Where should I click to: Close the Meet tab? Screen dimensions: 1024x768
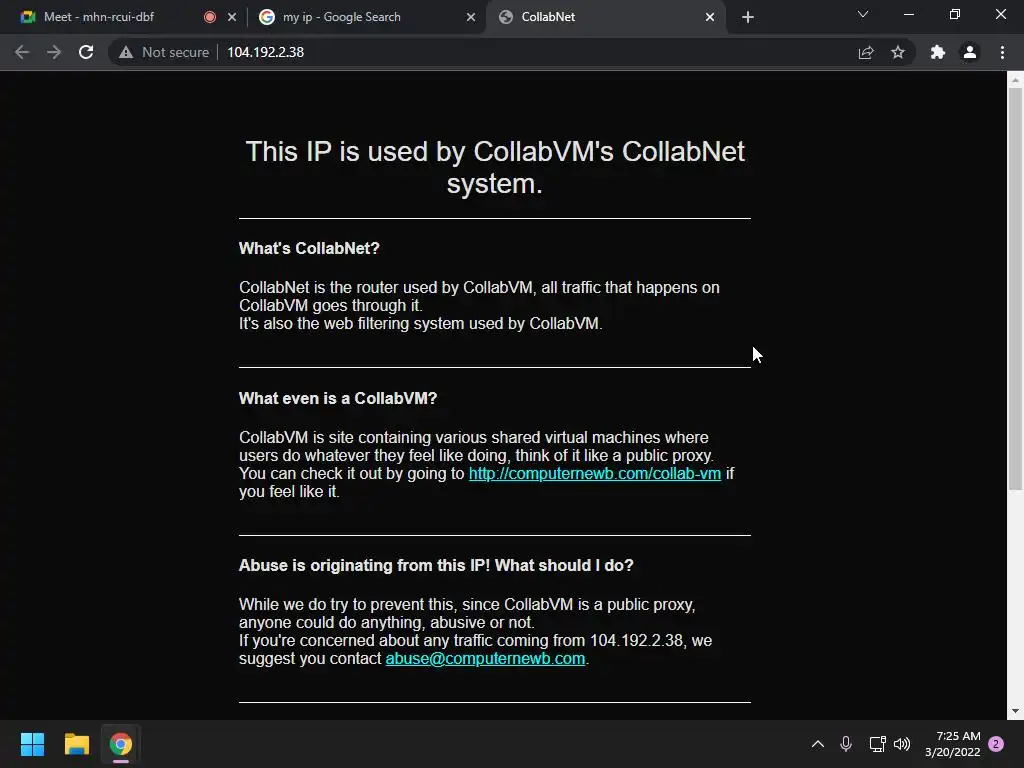click(232, 17)
